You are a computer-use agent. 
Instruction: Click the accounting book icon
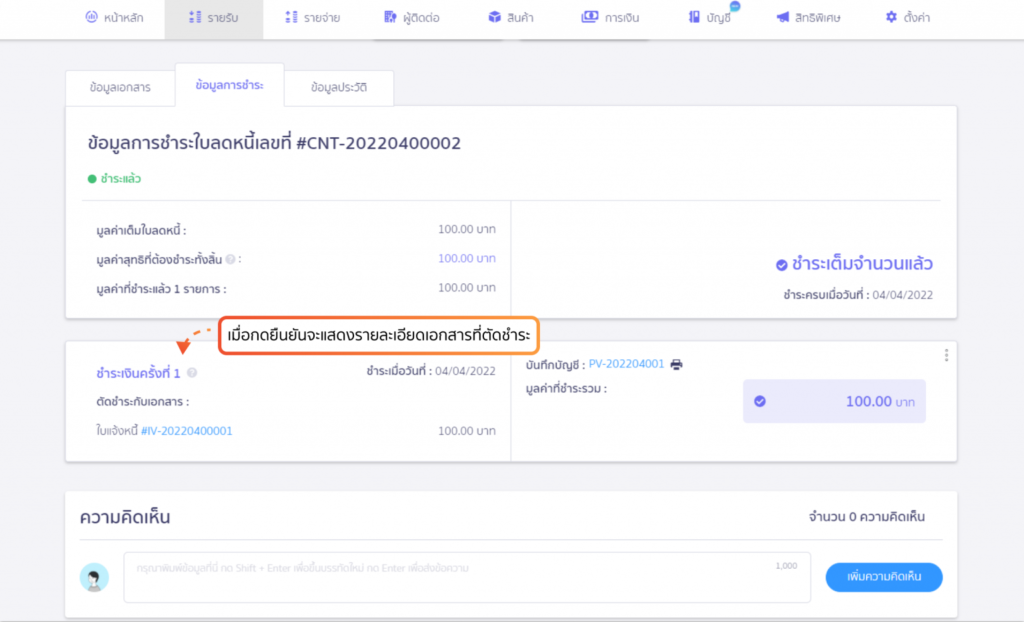click(694, 17)
